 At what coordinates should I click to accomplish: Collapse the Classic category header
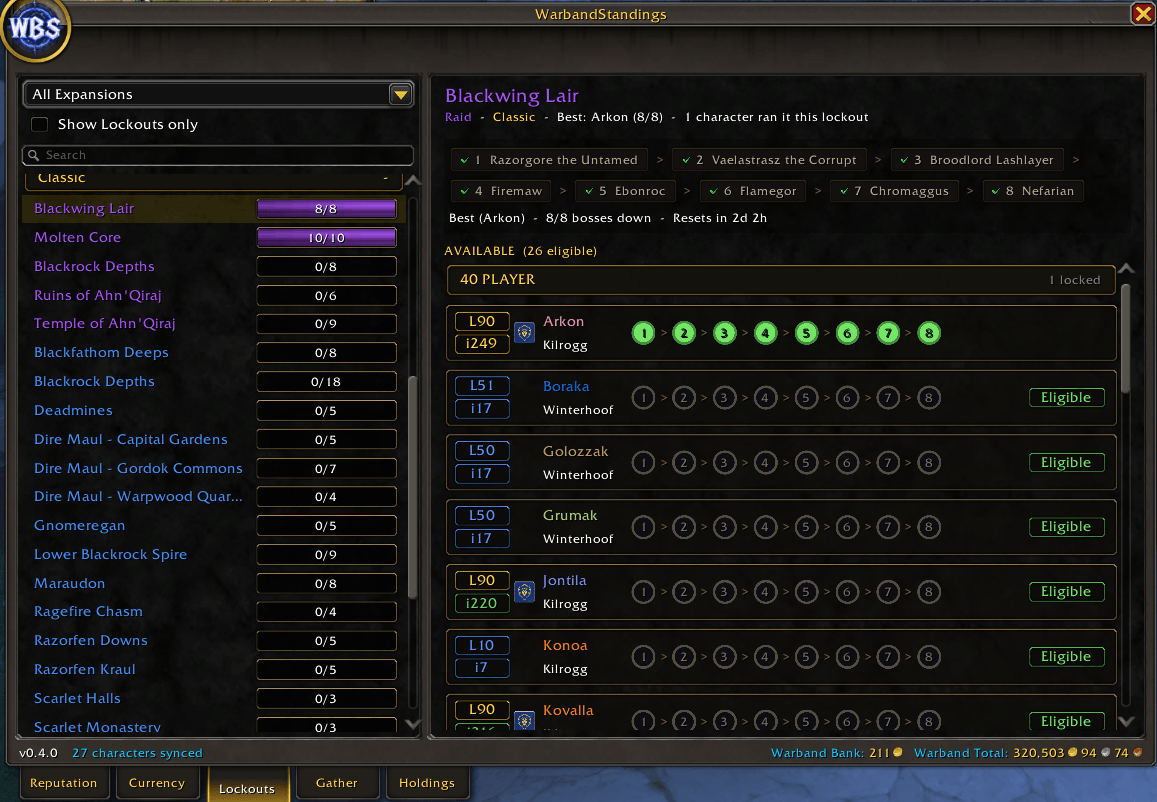click(x=213, y=179)
